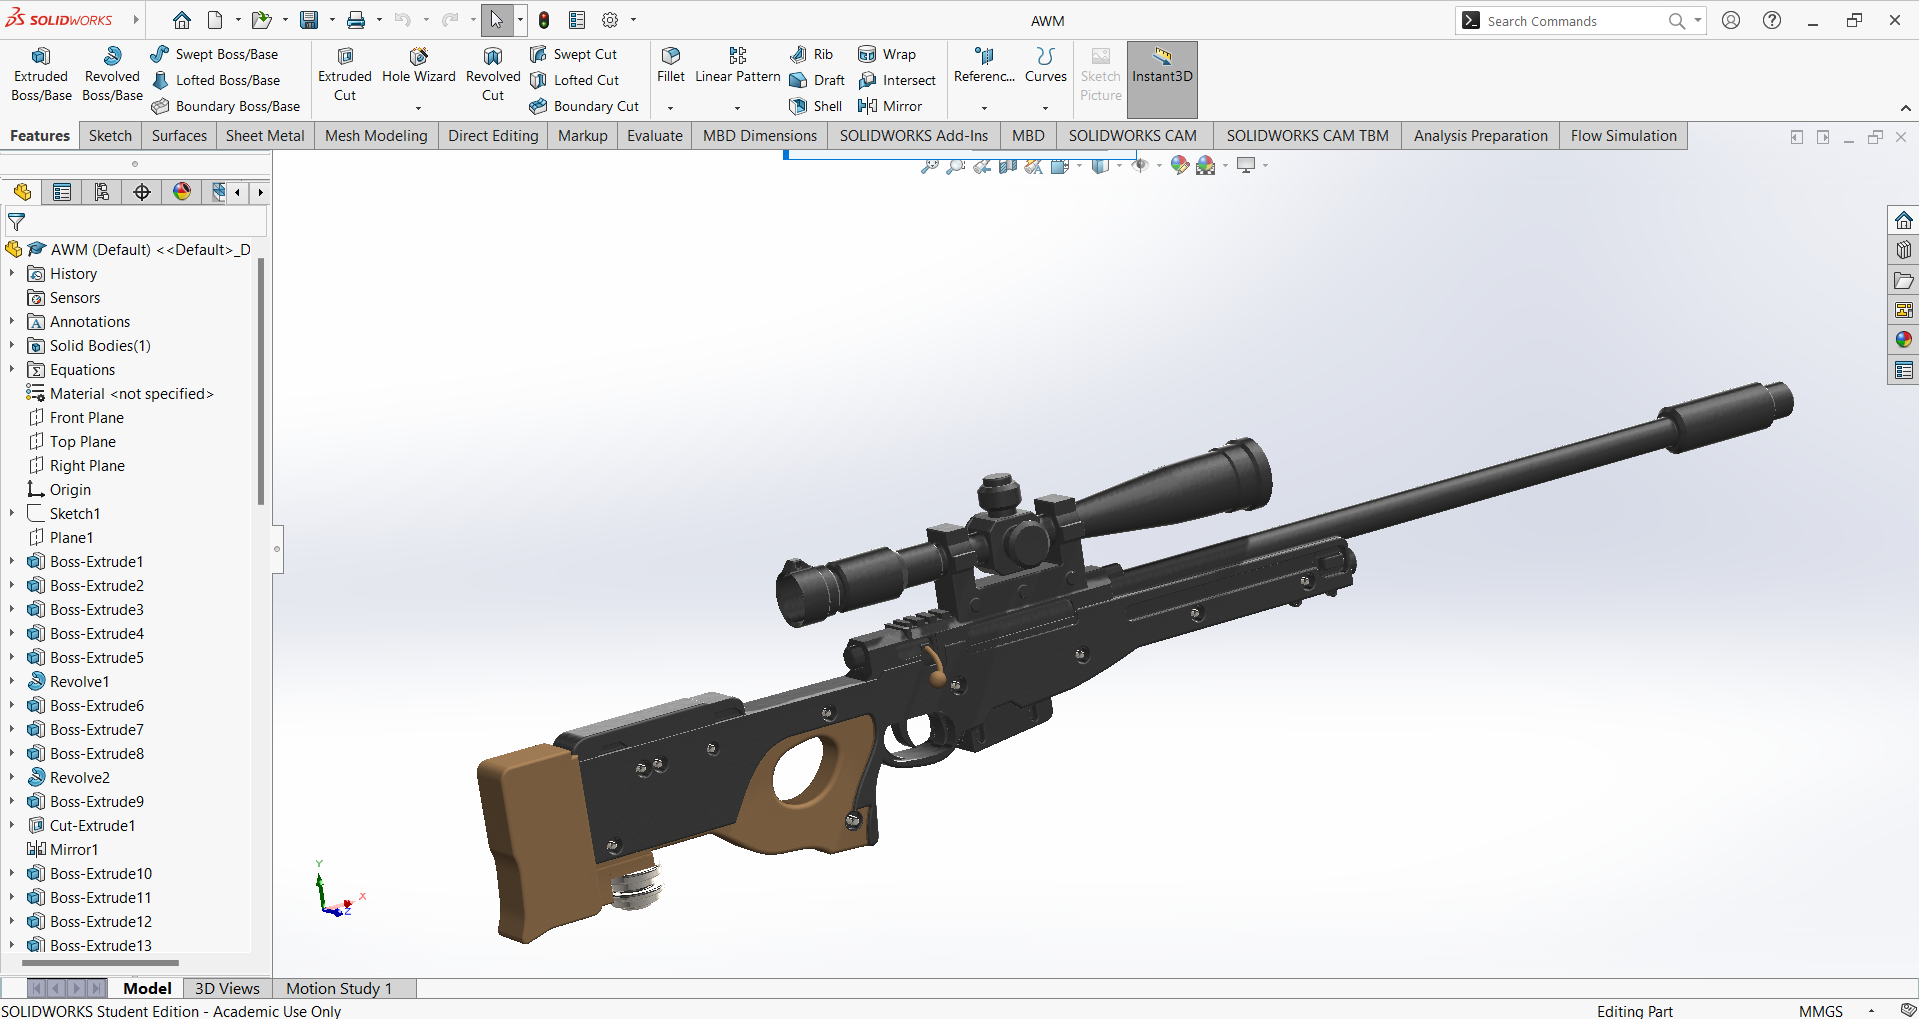Expand the Revolve1 feature node

tap(12, 681)
